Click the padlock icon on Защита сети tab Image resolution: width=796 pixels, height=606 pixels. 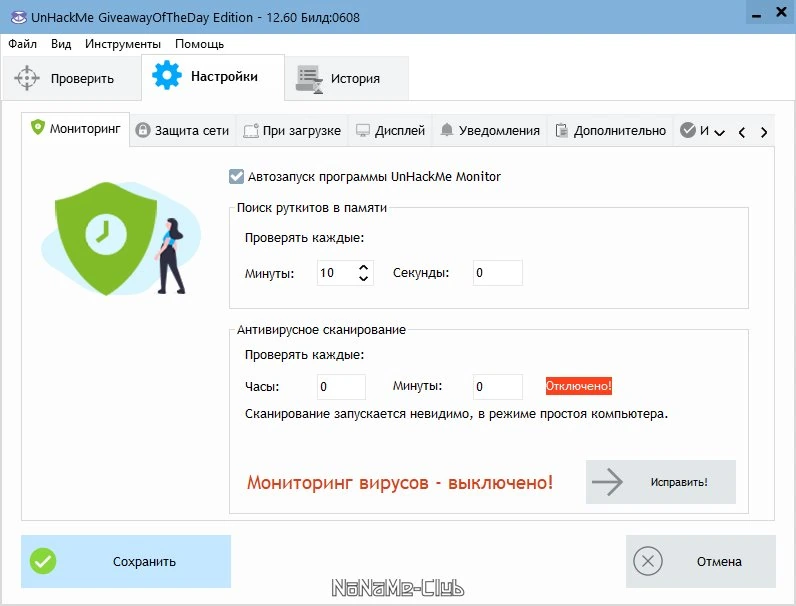point(143,130)
